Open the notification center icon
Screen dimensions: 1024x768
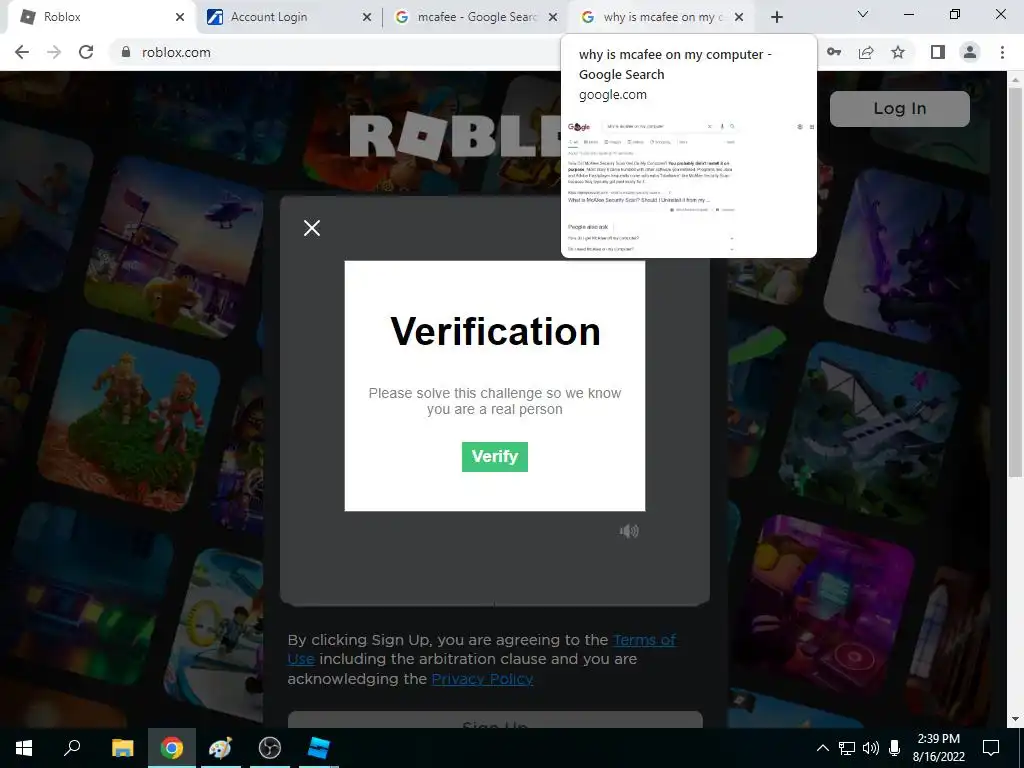pyautogui.click(x=991, y=748)
